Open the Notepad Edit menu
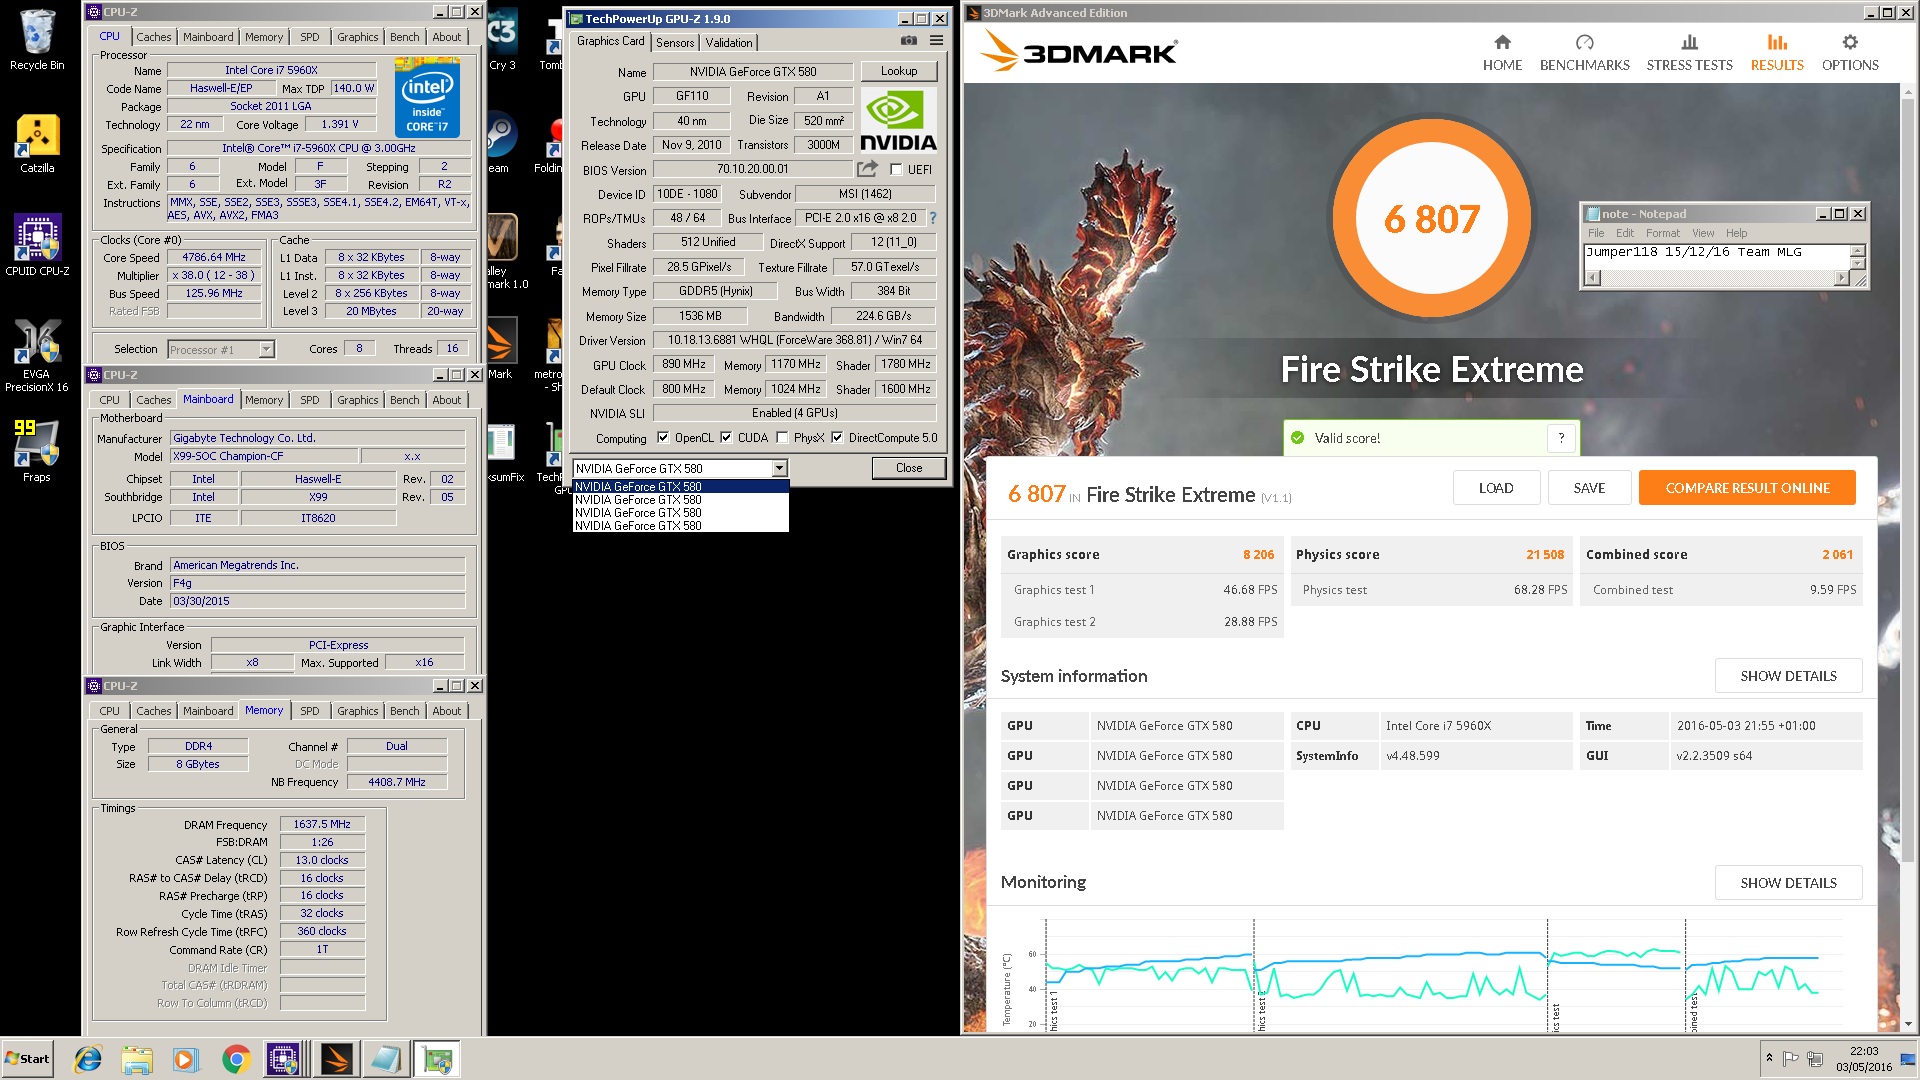Viewport: 1920px width, 1080px height. click(x=1625, y=233)
